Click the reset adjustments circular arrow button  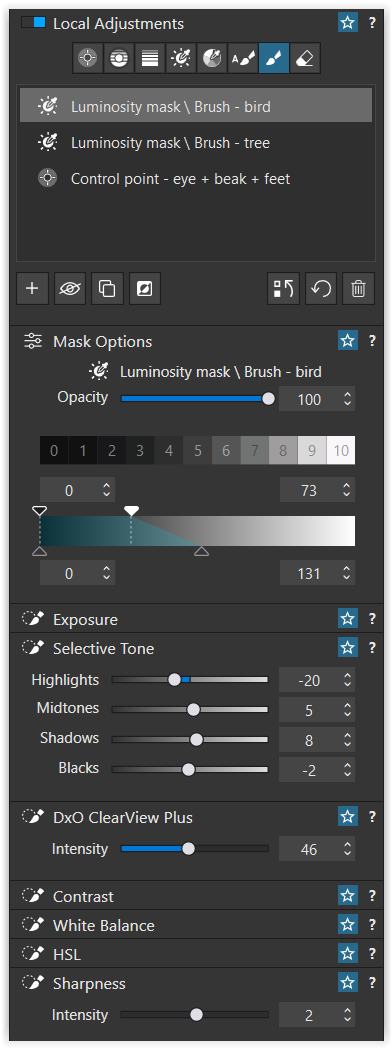321,288
